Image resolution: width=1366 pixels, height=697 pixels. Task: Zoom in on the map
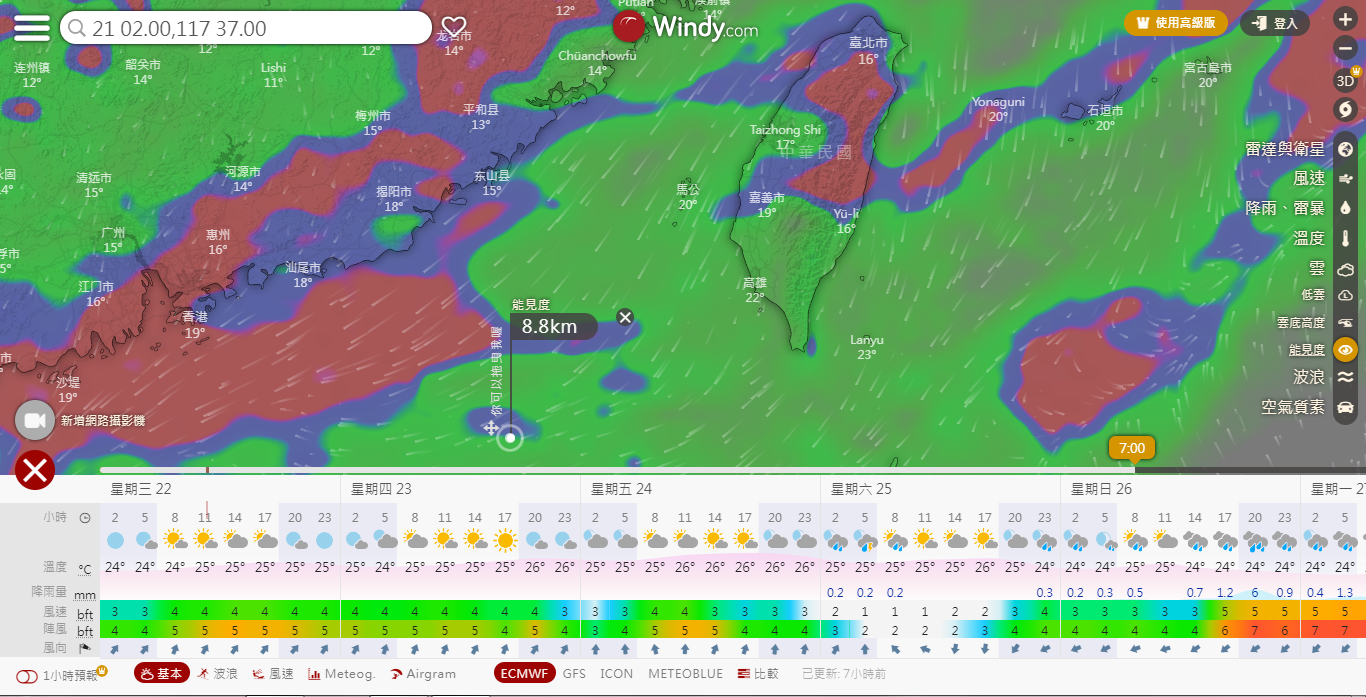pos(1345,20)
